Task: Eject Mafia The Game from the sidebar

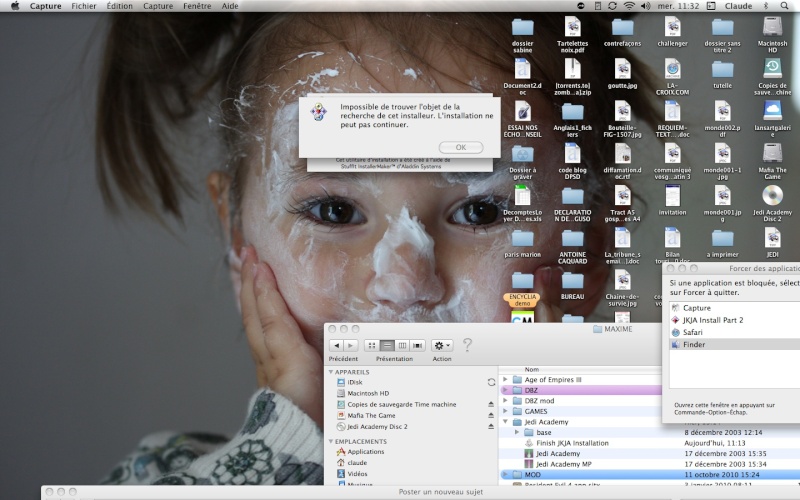Action: [x=491, y=415]
